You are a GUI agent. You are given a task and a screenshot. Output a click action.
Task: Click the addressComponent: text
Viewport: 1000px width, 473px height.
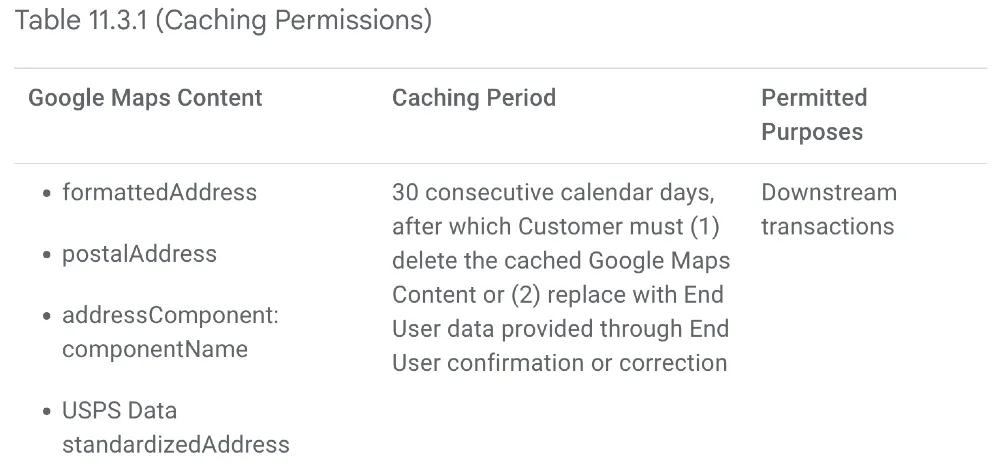pyautogui.click(x=170, y=316)
